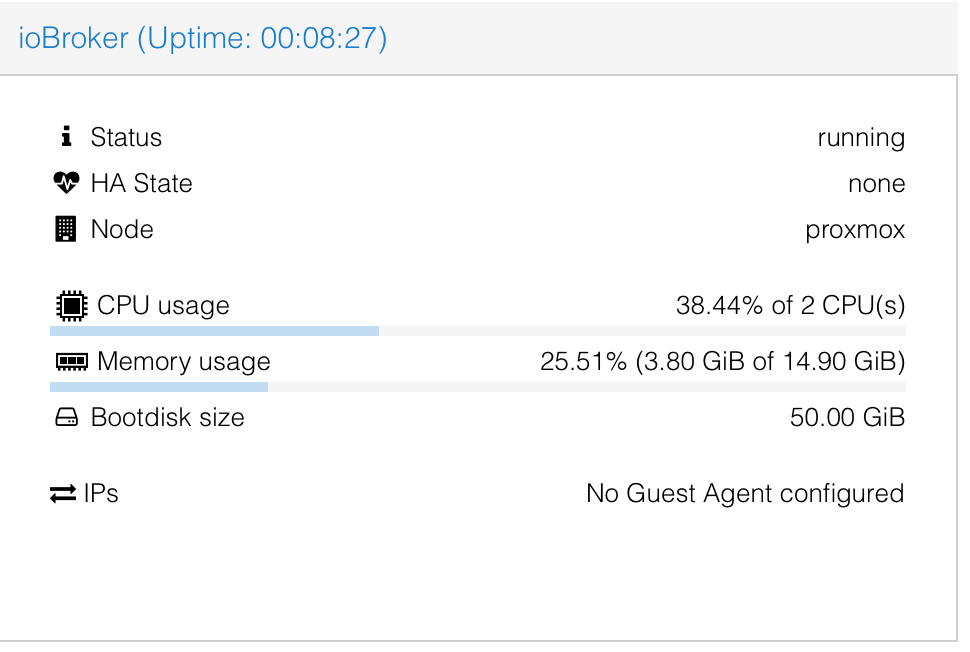Click the proxmox node name
This screenshot has width=970, height=652.
(855, 230)
